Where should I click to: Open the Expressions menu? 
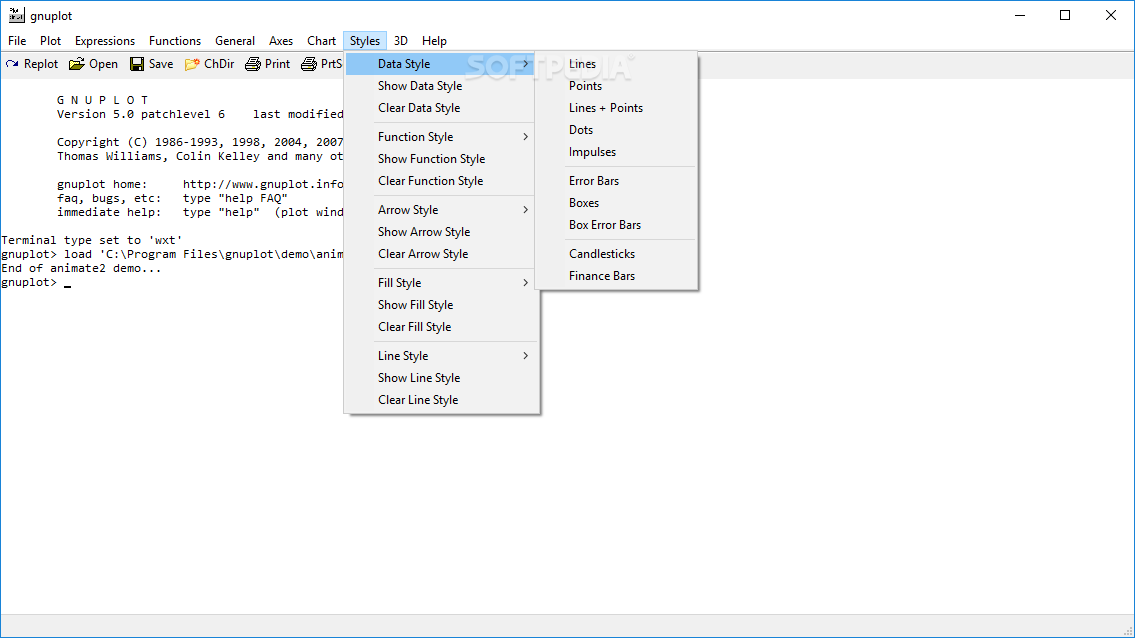105,41
